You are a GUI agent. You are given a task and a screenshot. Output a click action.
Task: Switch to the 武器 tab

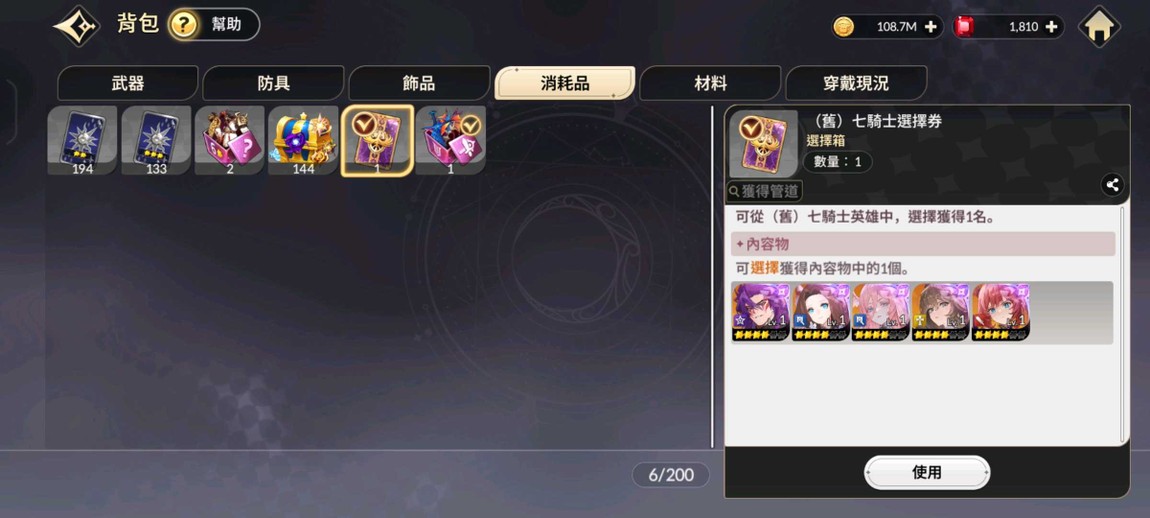coord(128,83)
